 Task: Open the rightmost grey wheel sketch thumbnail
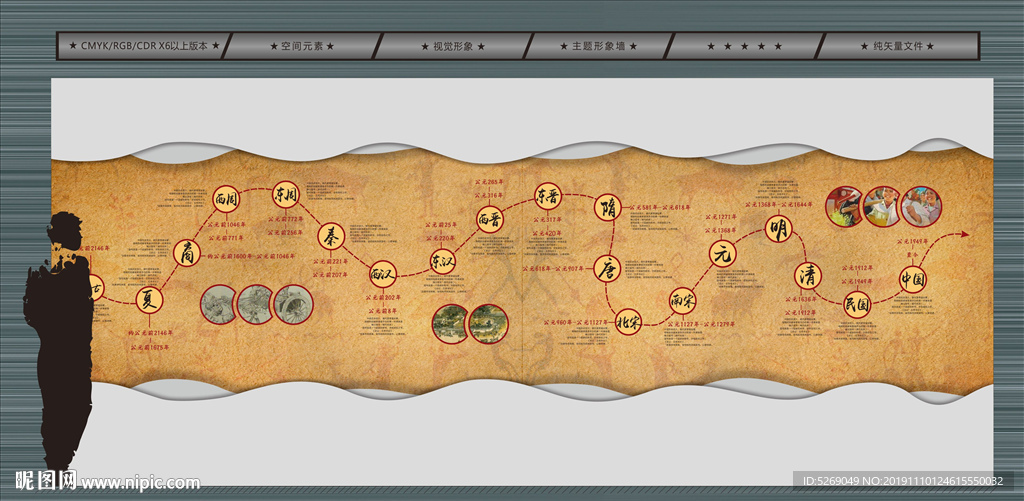[294, 304]
